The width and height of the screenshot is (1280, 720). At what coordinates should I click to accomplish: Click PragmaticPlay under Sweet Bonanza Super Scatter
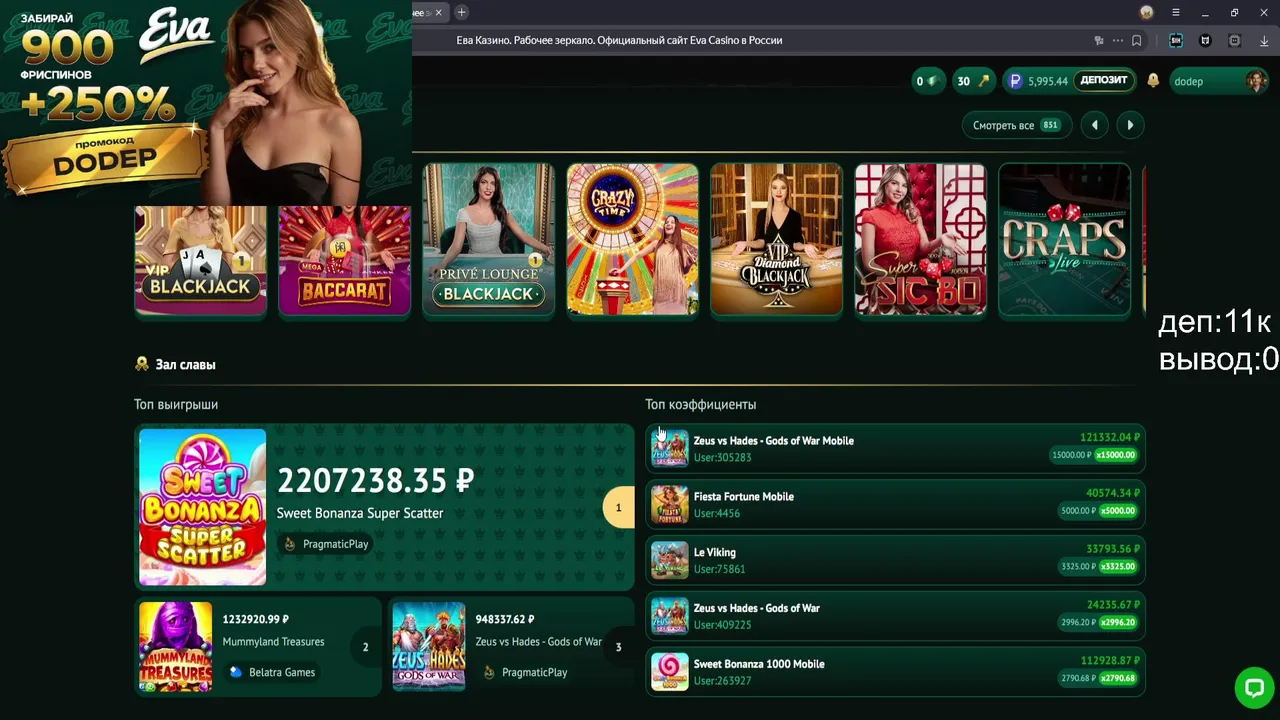(326, 544)
